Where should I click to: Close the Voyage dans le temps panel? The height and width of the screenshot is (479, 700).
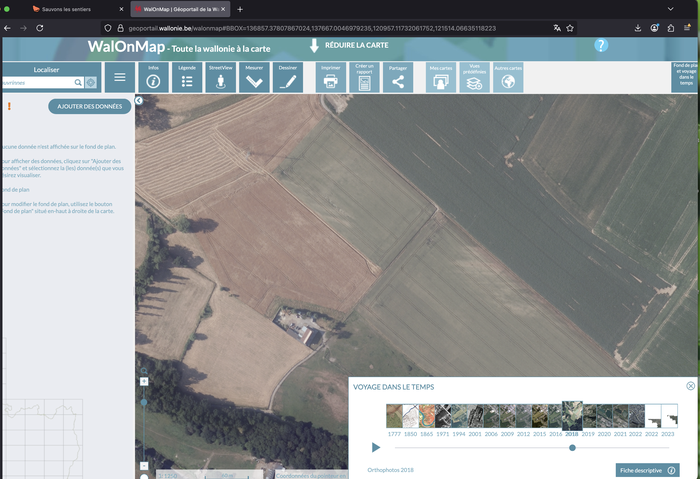pyautogui.click(x=690, y=386)
